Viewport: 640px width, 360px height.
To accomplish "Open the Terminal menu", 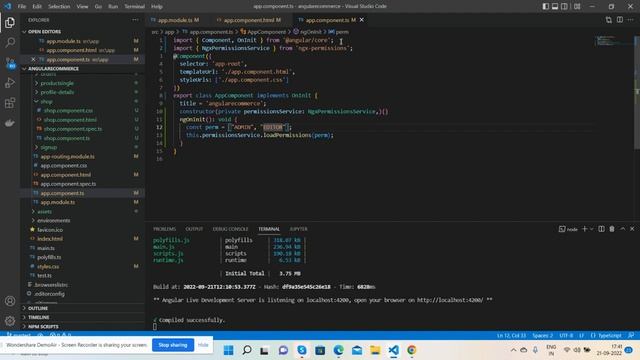I will [x=134, y=7].
